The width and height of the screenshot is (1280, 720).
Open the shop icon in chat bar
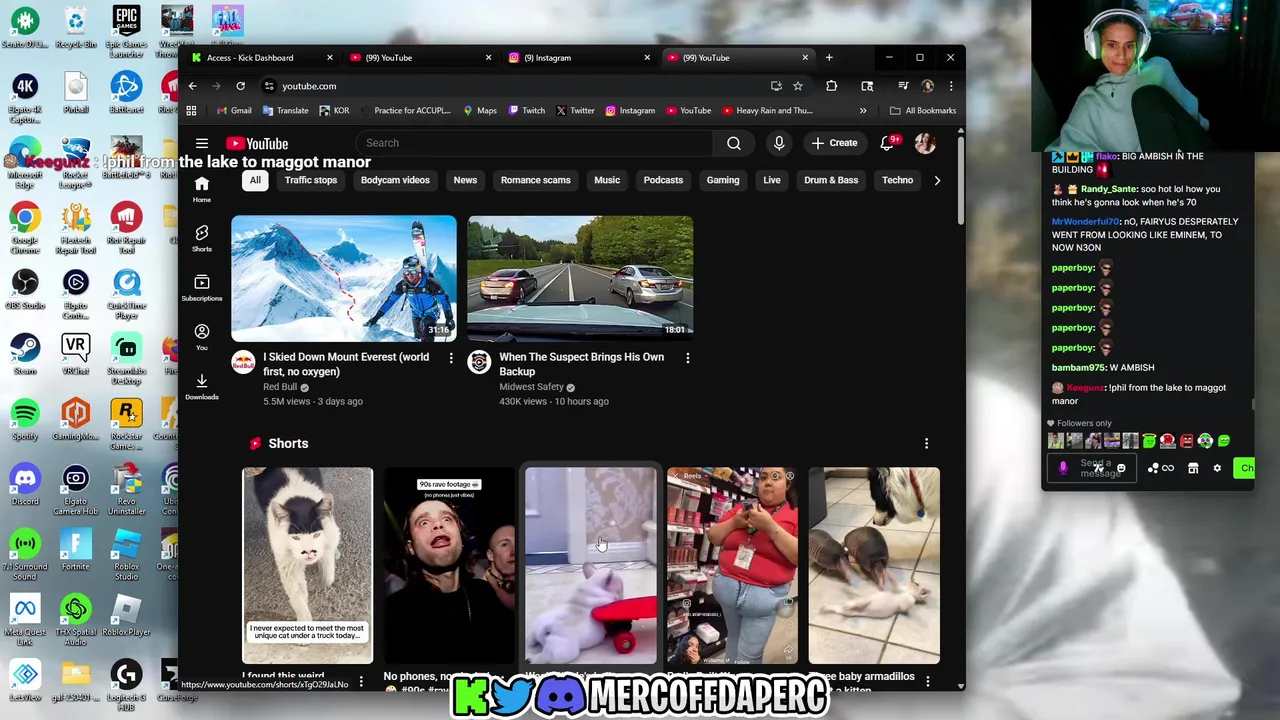pyautogui.click(x=1193, y=468)
